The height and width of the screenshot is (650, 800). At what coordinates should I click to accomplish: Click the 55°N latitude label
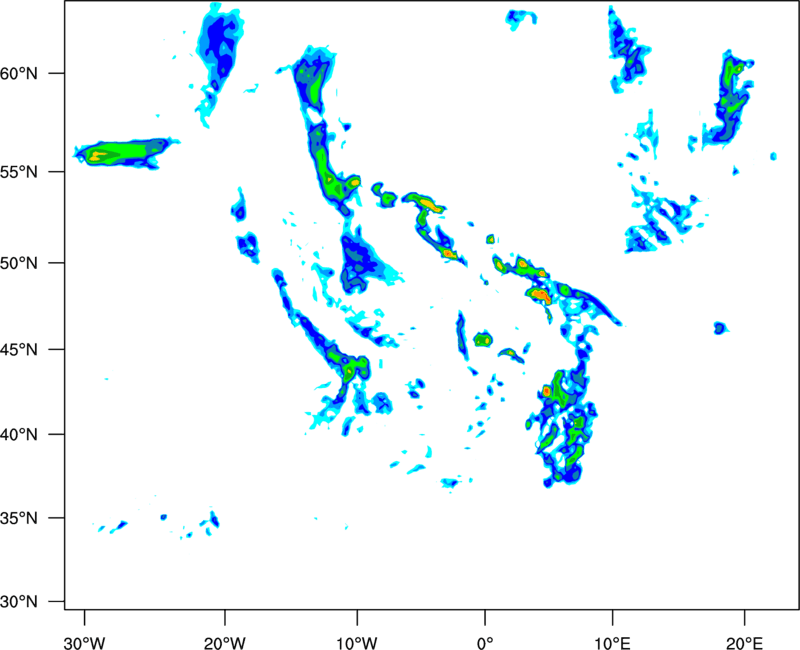(19, 172)
